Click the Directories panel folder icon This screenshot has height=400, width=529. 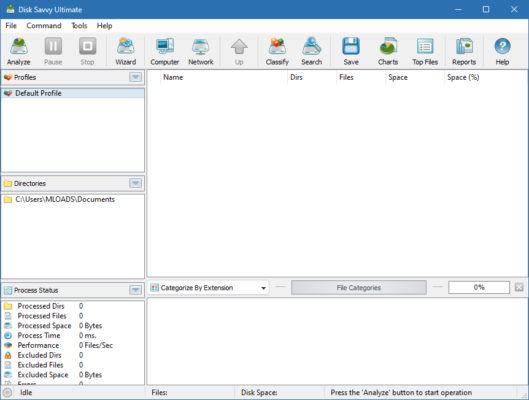click(x=8, y=183)
